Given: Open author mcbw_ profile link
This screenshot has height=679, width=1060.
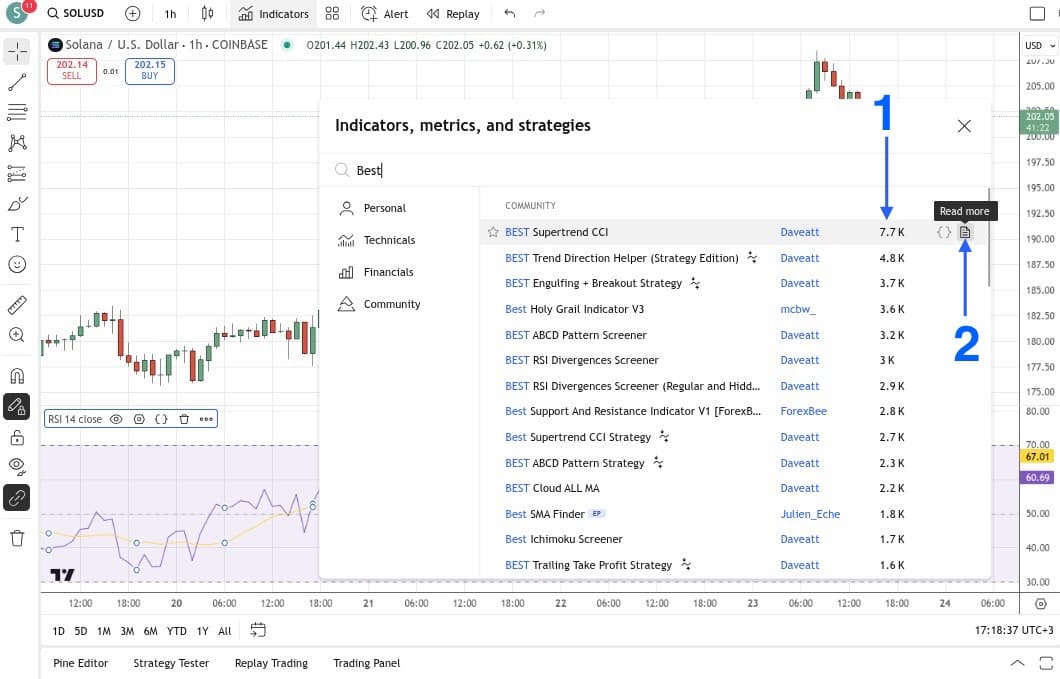Looking at the screenshot, I should pos(798,309).
